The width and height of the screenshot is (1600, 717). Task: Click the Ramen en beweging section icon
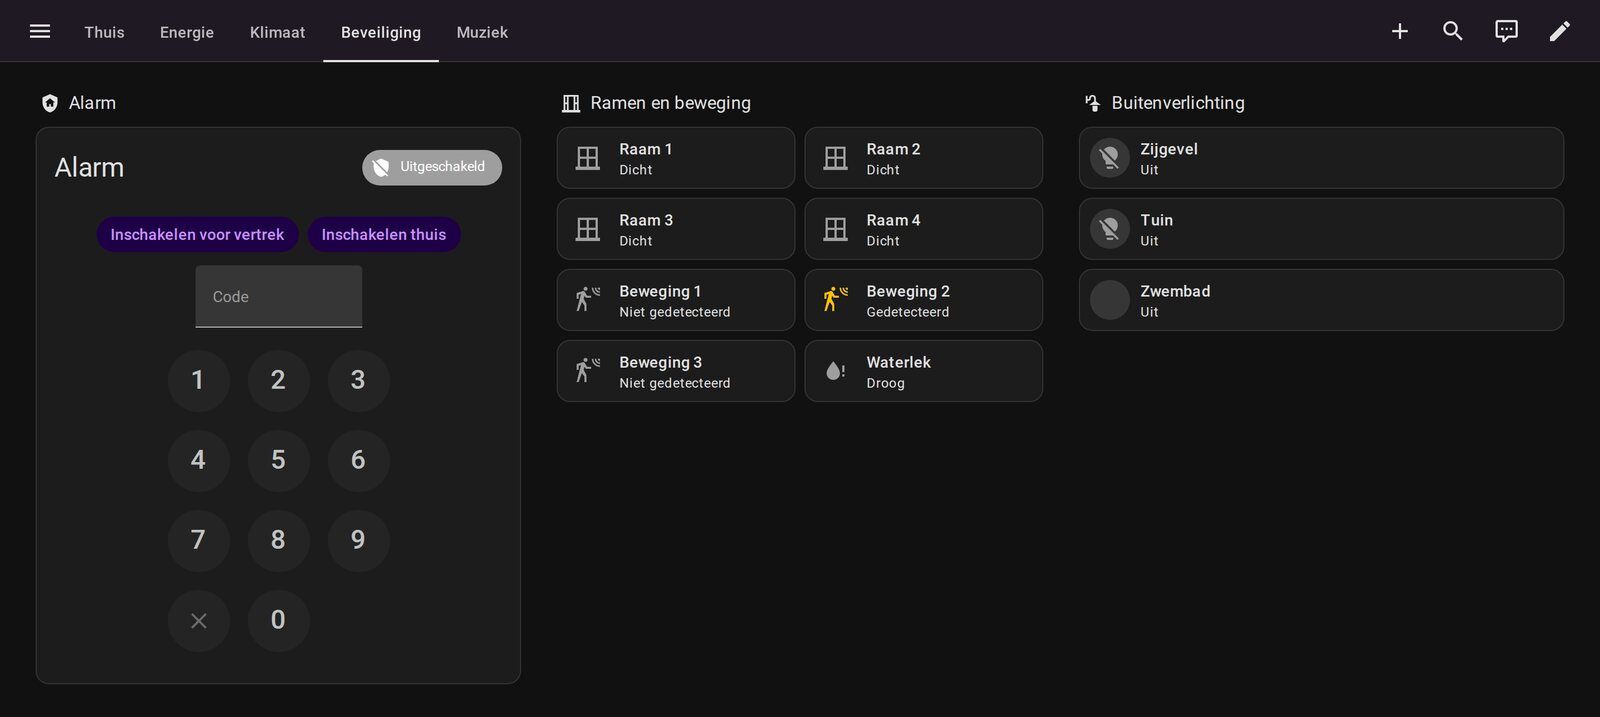coord(571,103)
